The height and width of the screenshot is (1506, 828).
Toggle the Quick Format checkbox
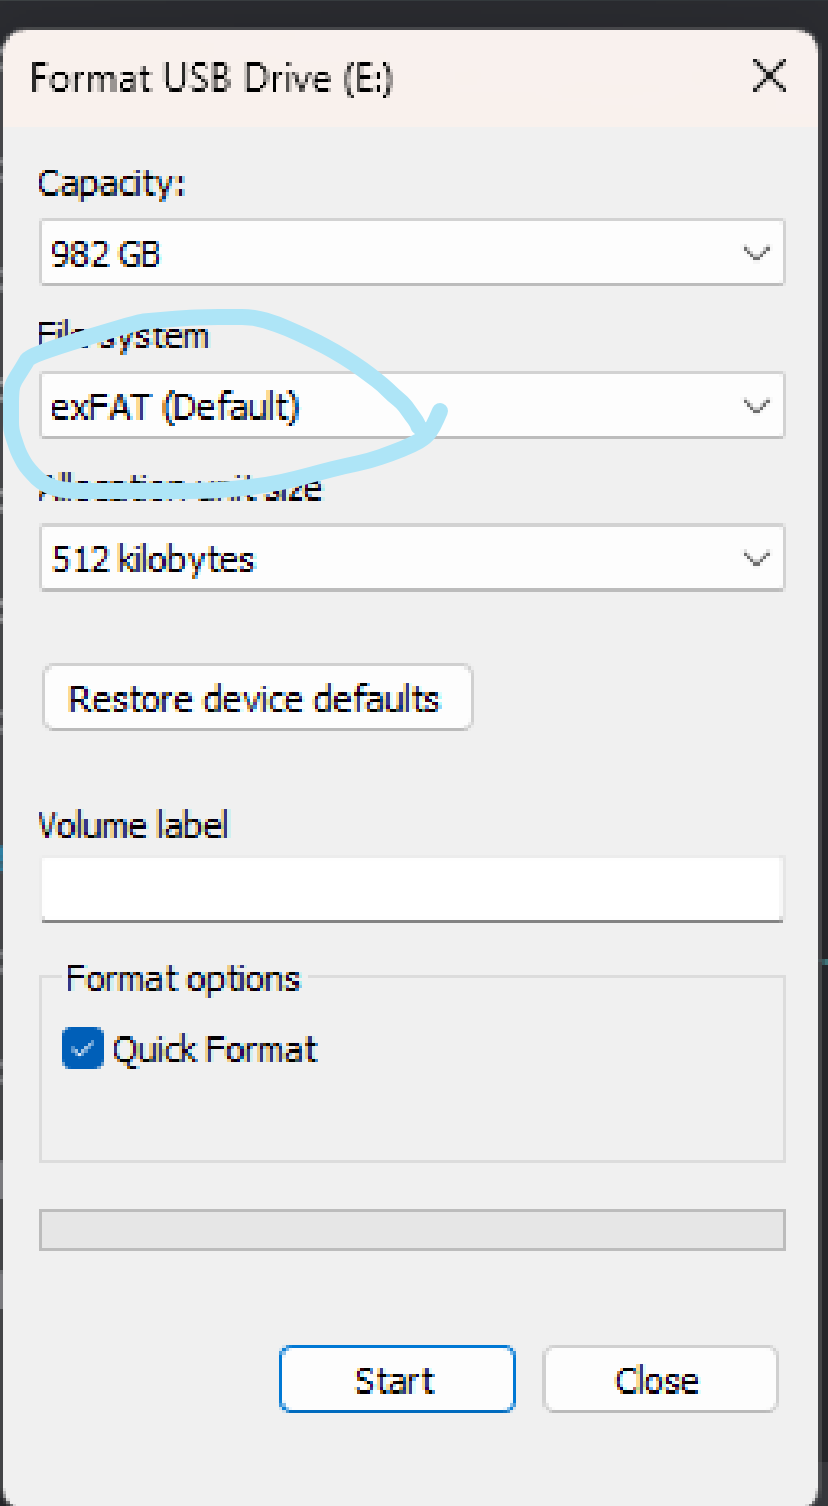tap(82, 1049)
